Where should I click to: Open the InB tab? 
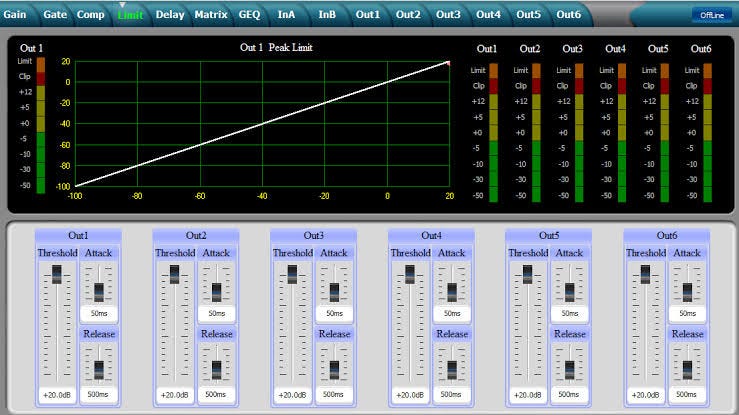327,15
